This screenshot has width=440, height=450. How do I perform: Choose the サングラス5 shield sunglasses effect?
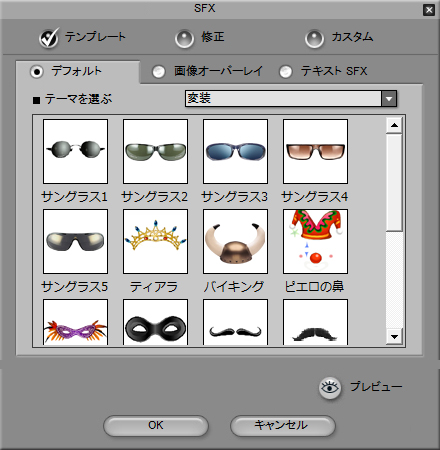click(x=75, y=241)
